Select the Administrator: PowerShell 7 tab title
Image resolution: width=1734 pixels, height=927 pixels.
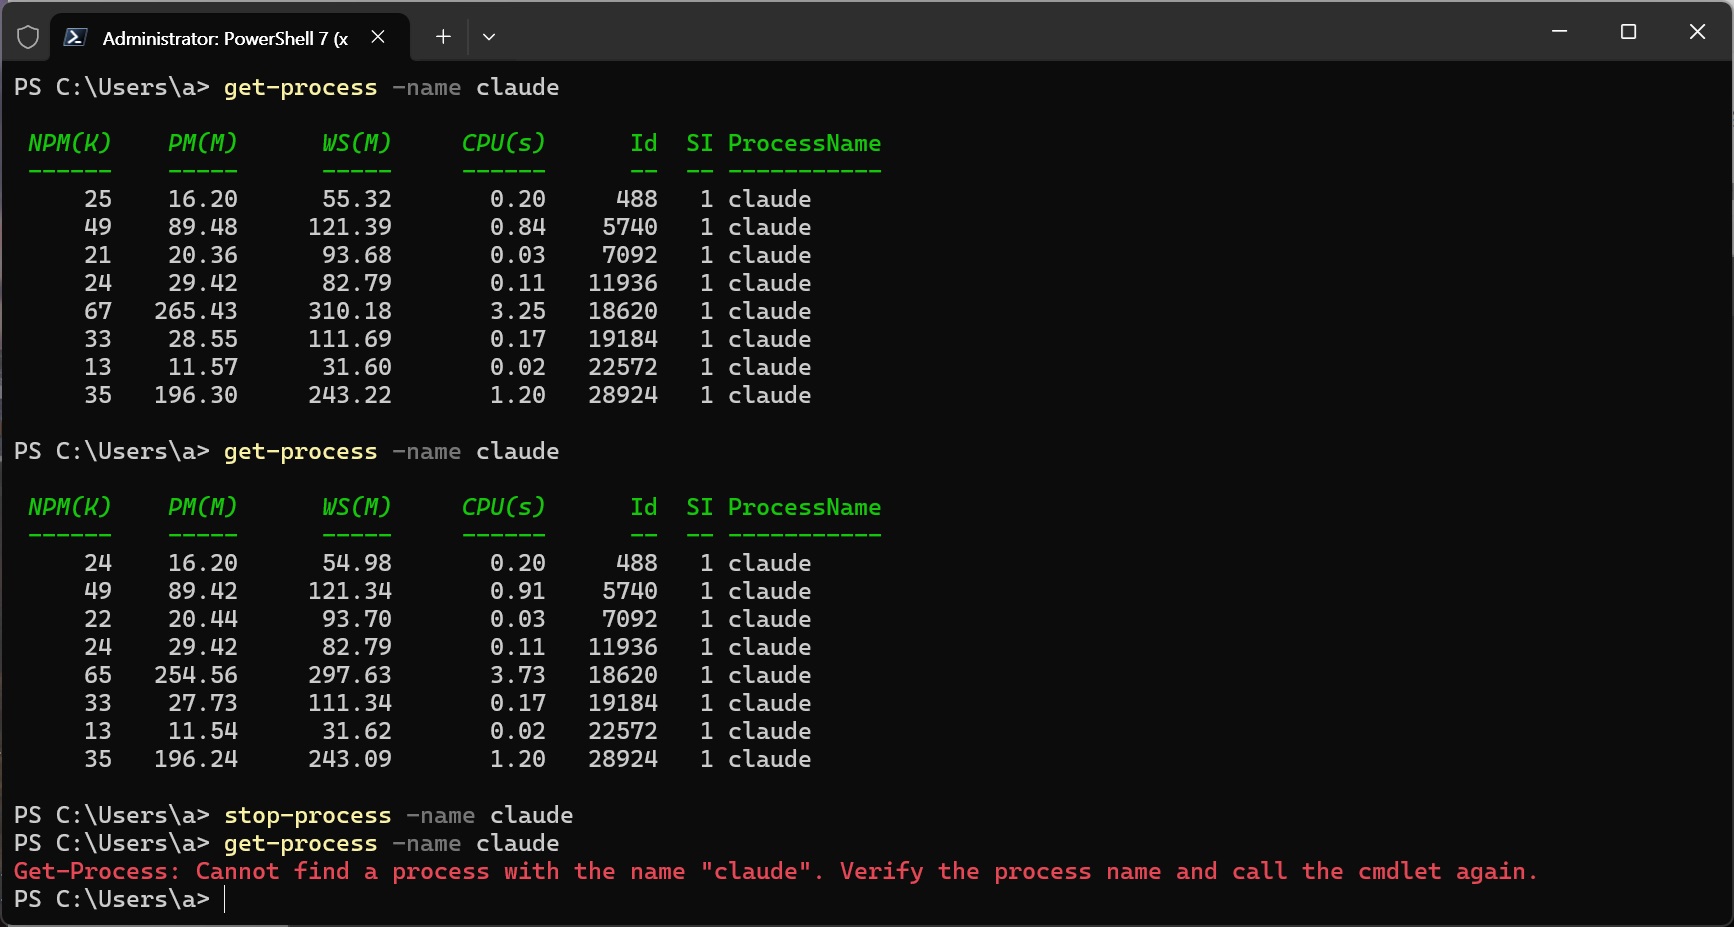(225, 38)
